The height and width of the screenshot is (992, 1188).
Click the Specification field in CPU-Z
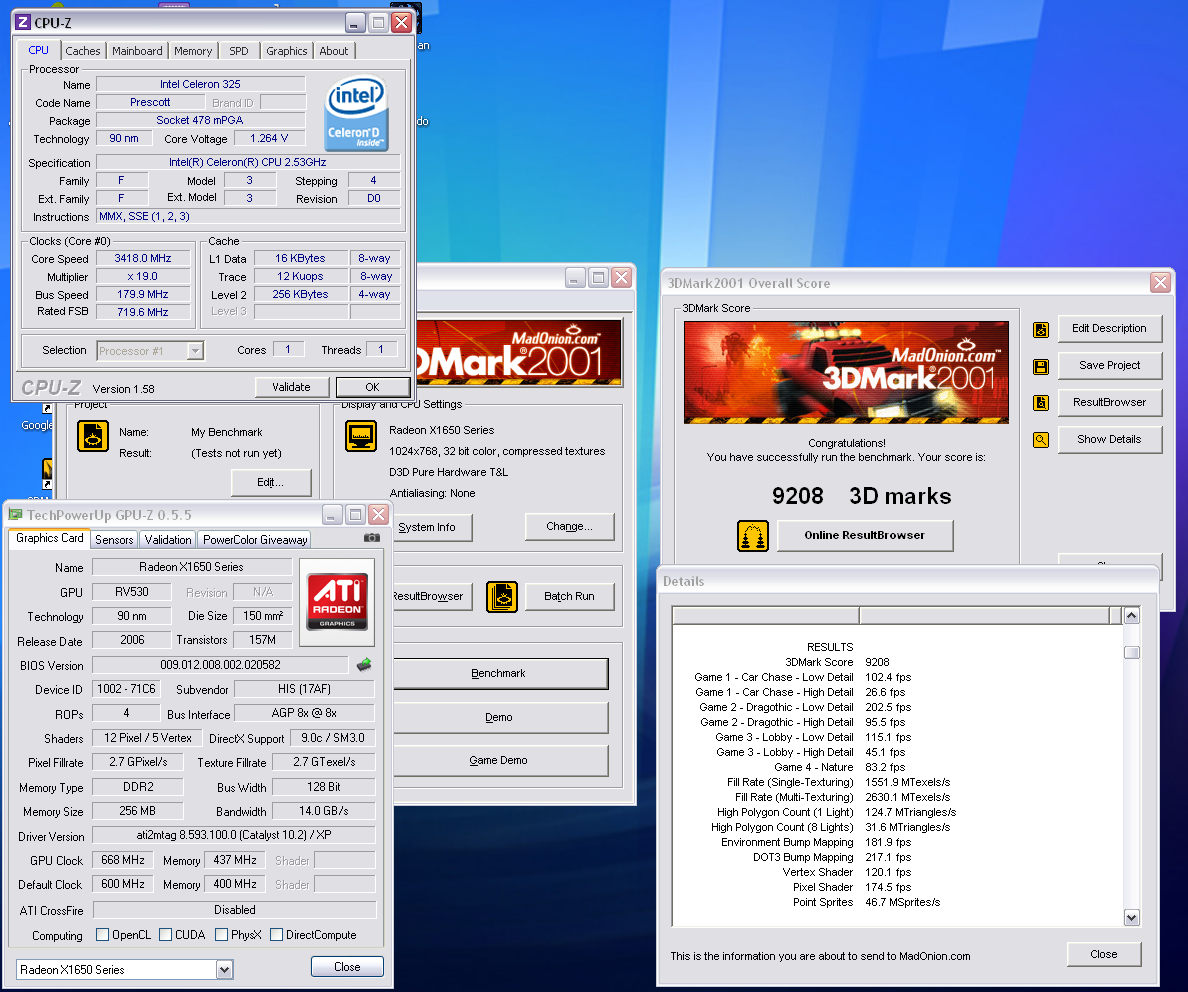point(248,162)
